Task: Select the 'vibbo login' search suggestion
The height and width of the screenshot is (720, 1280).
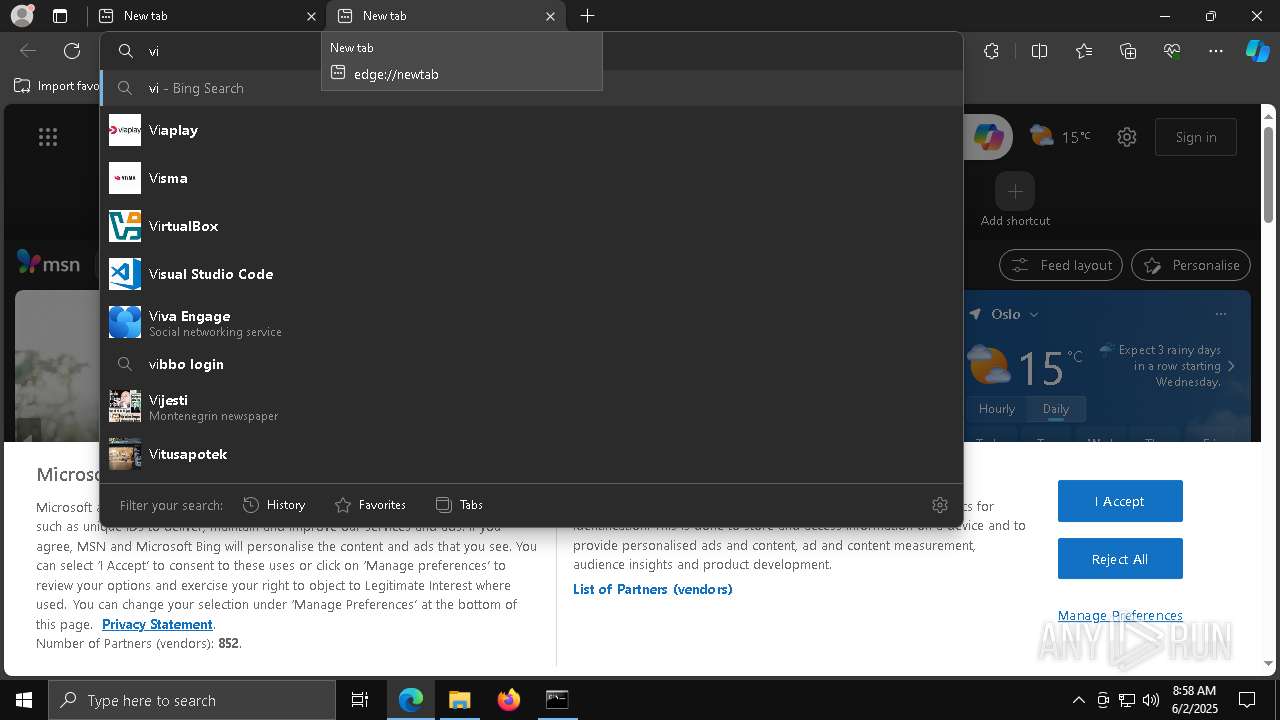Action: tap(531, 364)
